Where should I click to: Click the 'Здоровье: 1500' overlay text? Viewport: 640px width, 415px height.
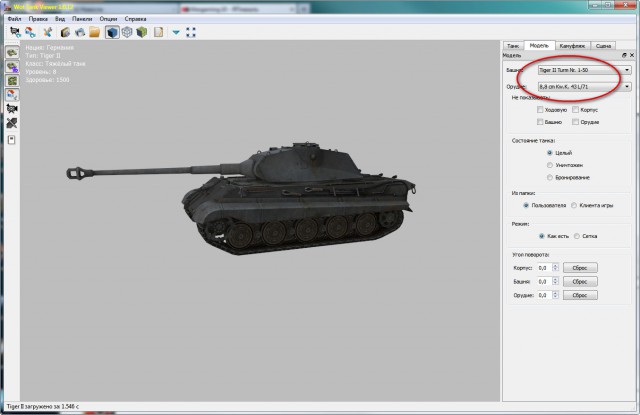tap(47, 80)
